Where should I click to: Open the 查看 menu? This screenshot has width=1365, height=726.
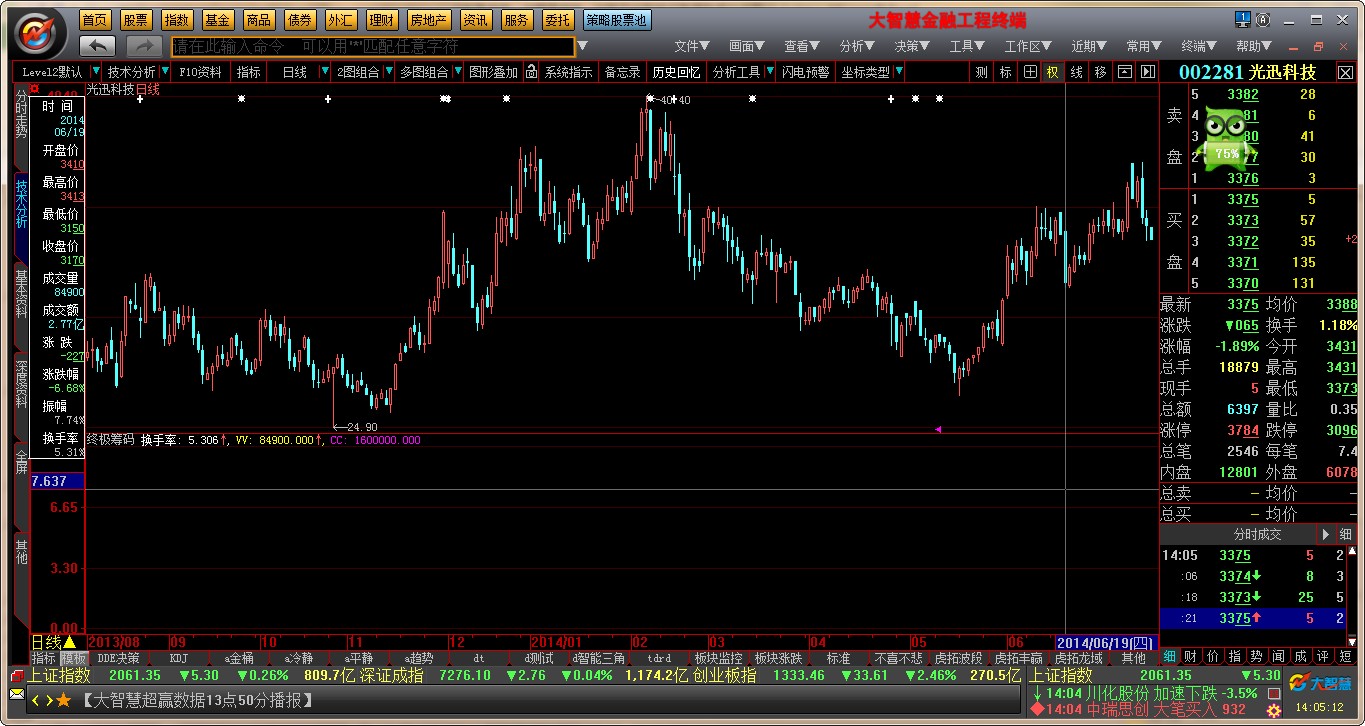(x=802, y=46)
